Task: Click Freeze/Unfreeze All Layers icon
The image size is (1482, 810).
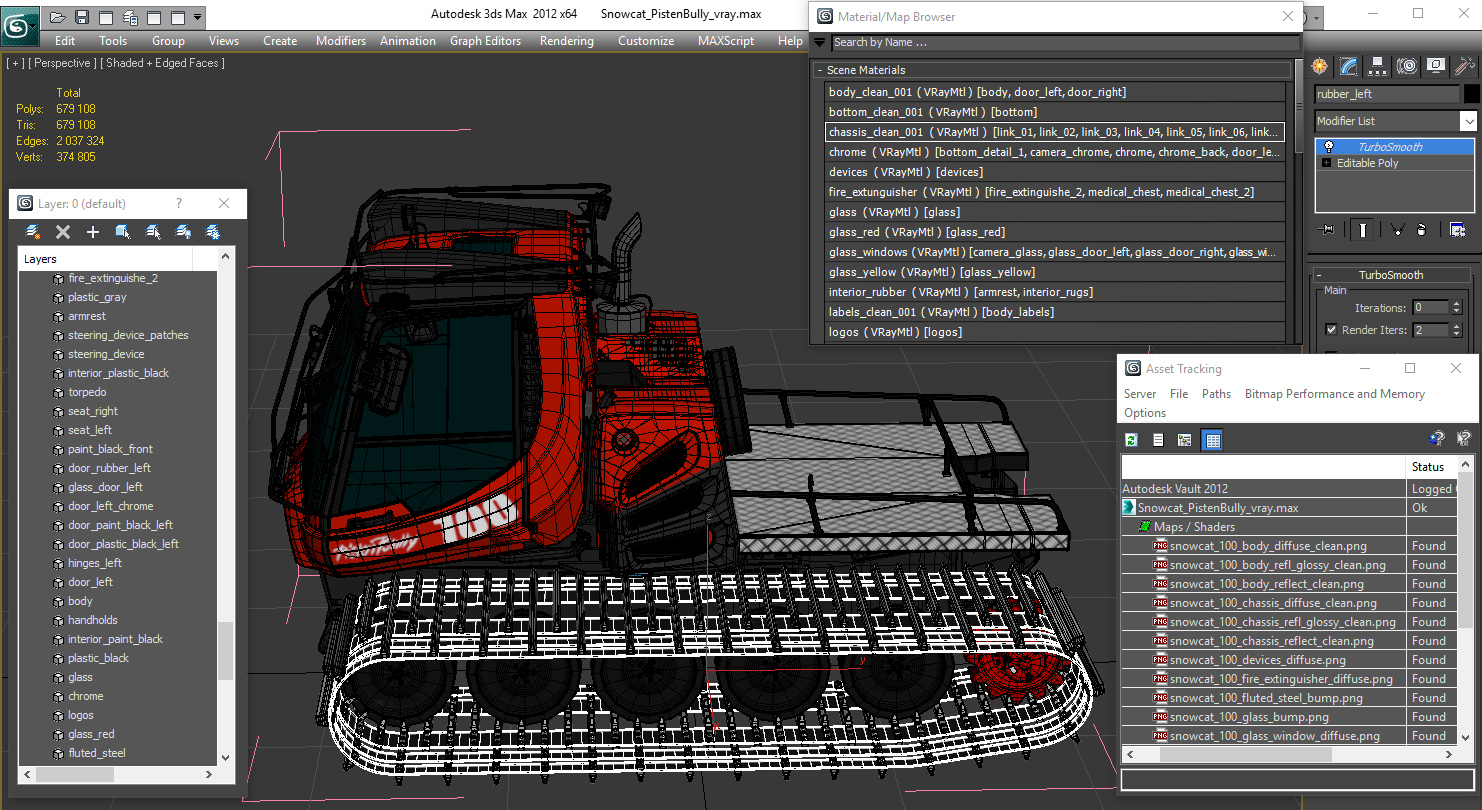Action: click(x=213, y=232)
